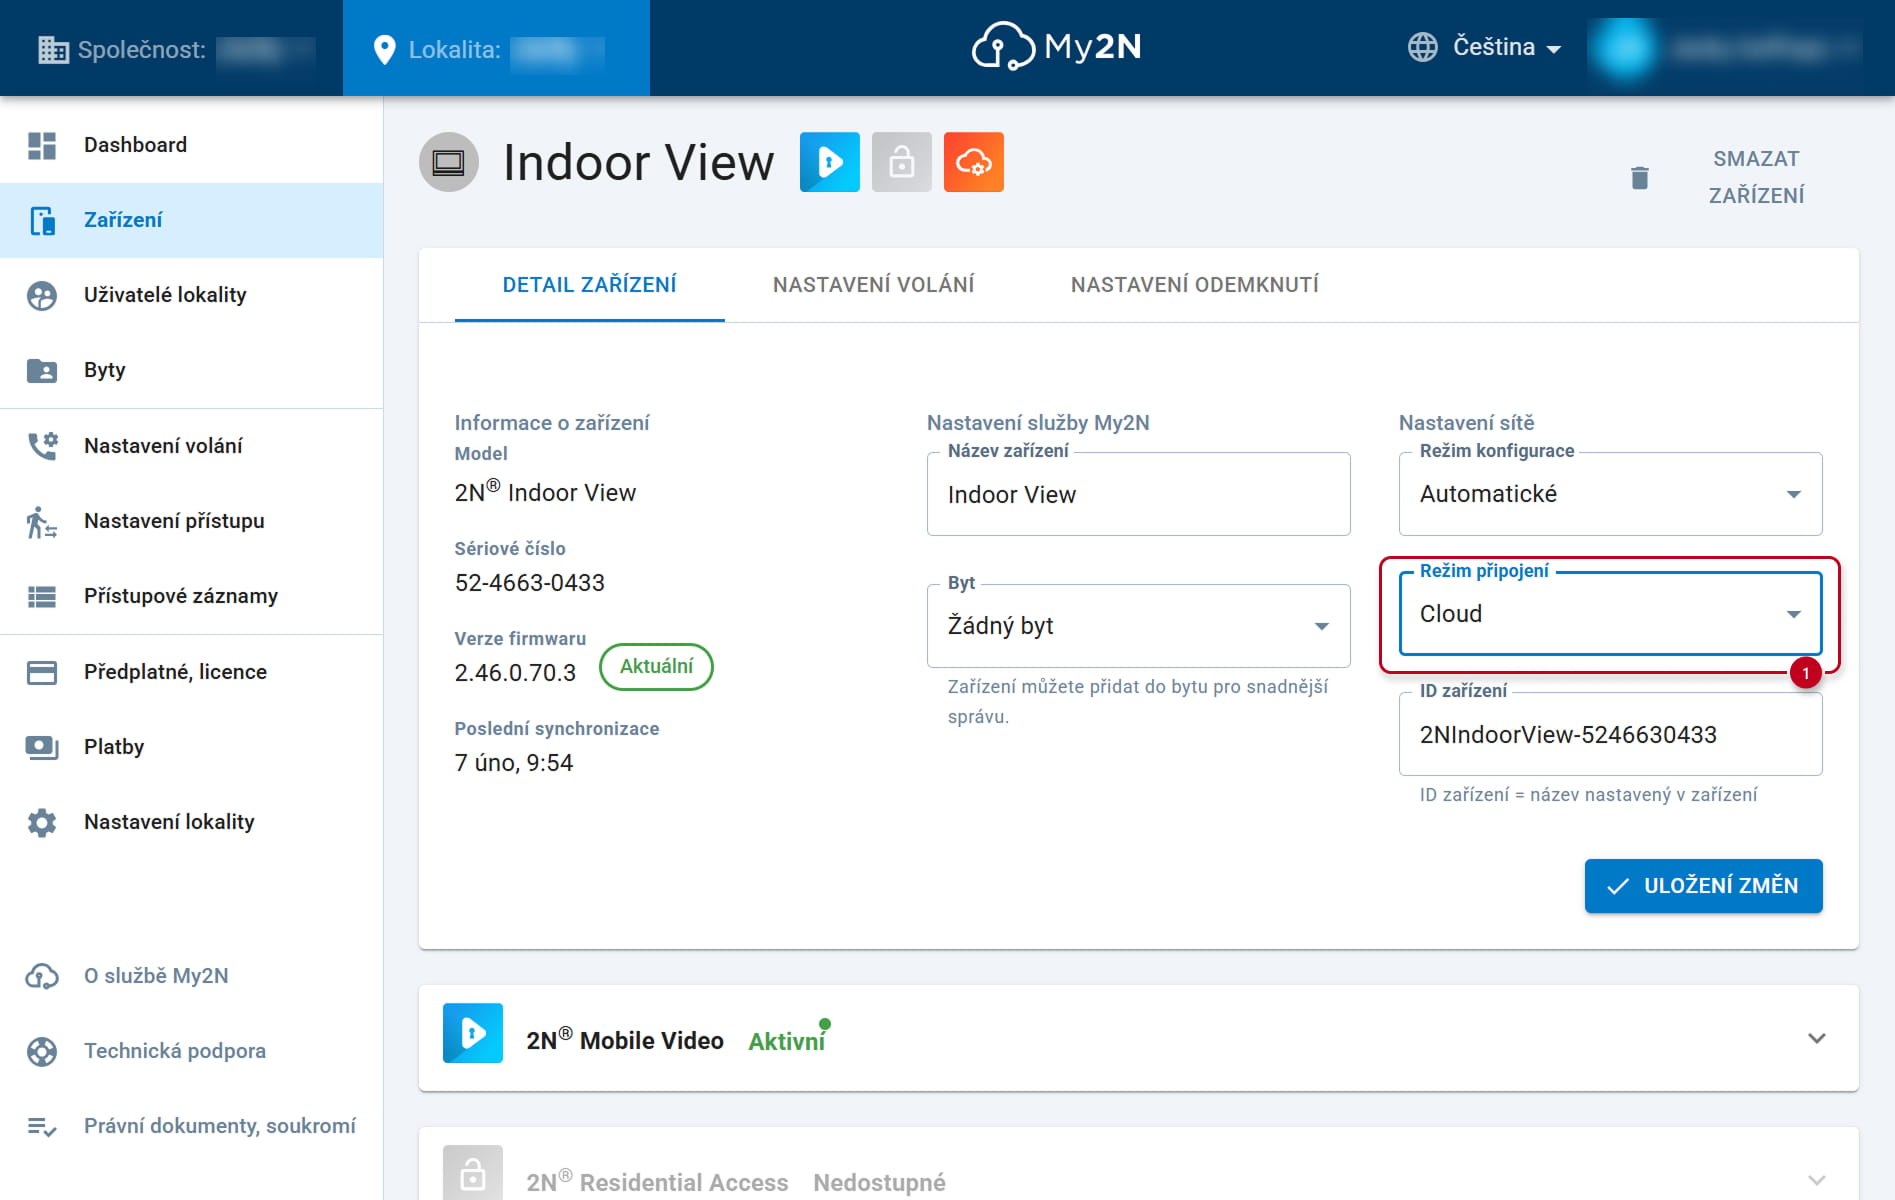Click the Přístupové záznamy list icon
This screenshot has width=1895, height=1200.
42,596
